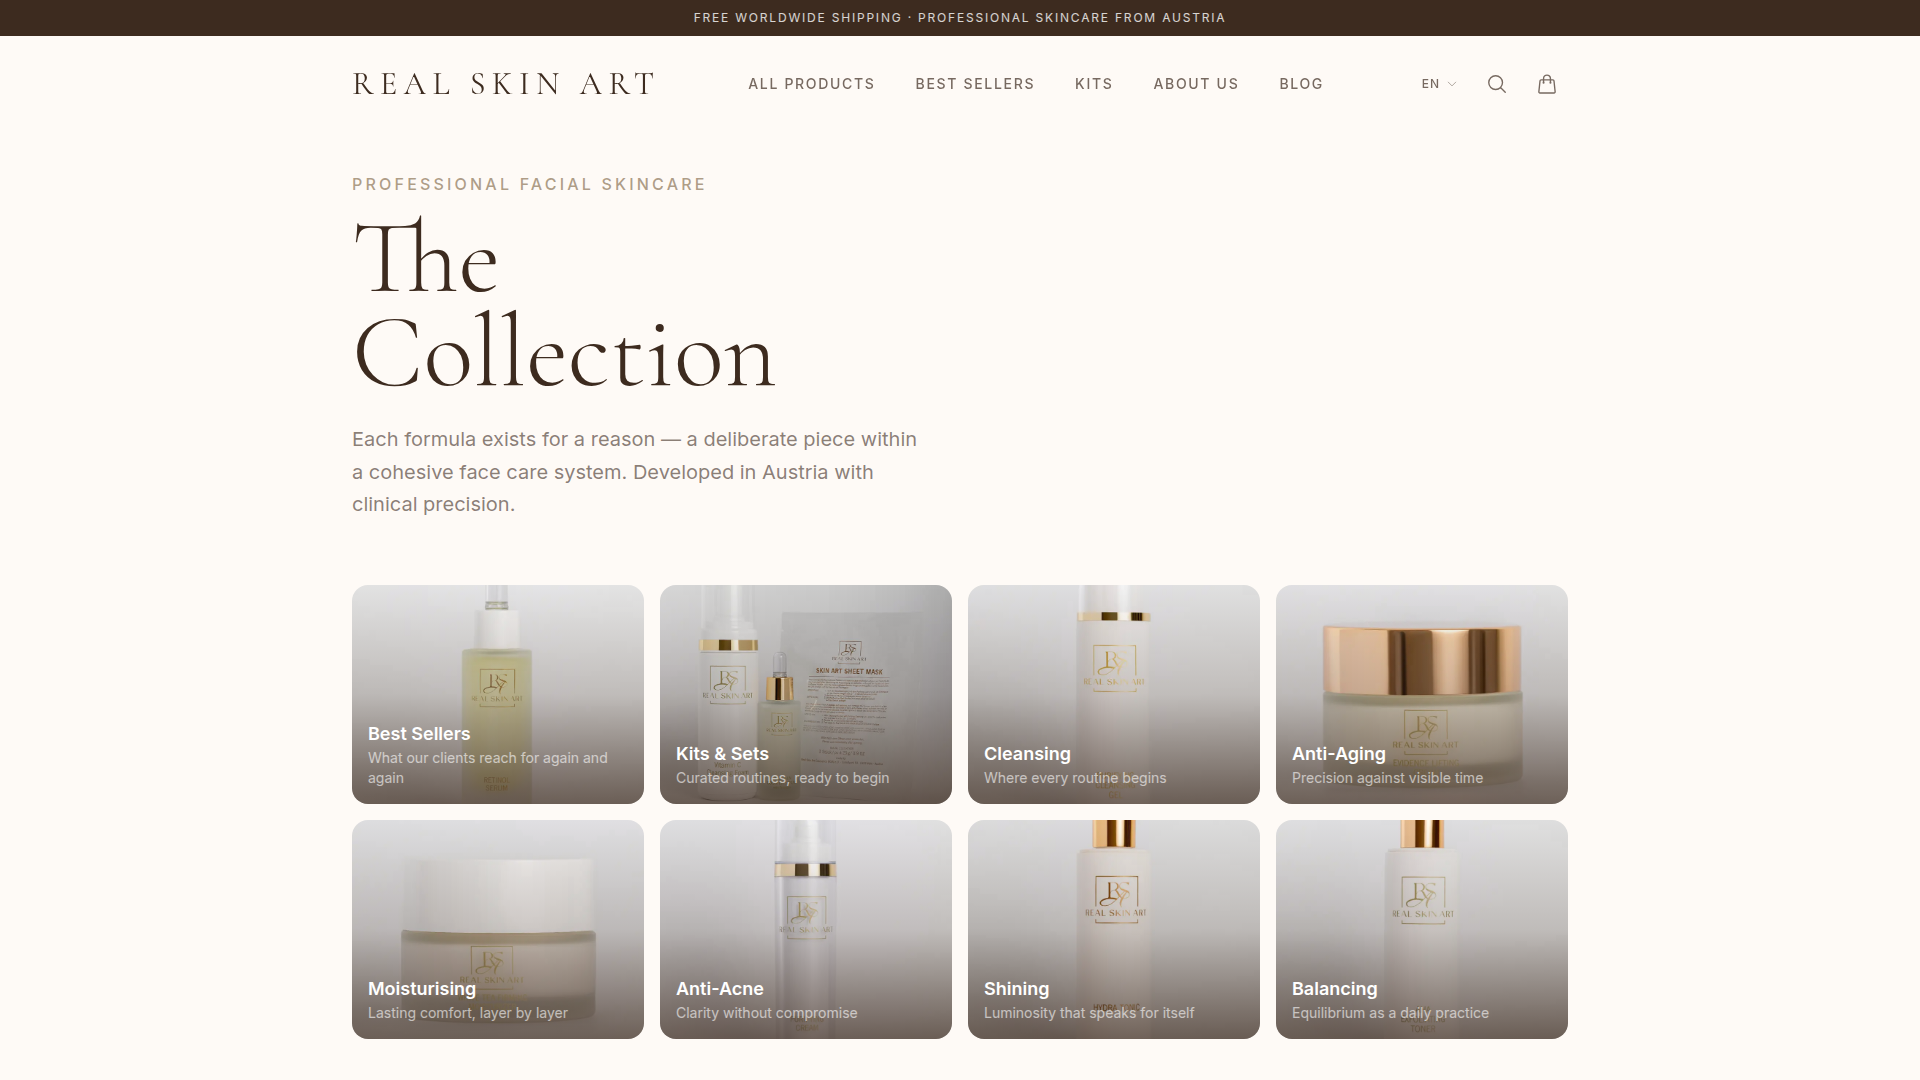Open the All Products menu item

pyautogui.click(x=811, y=84)
